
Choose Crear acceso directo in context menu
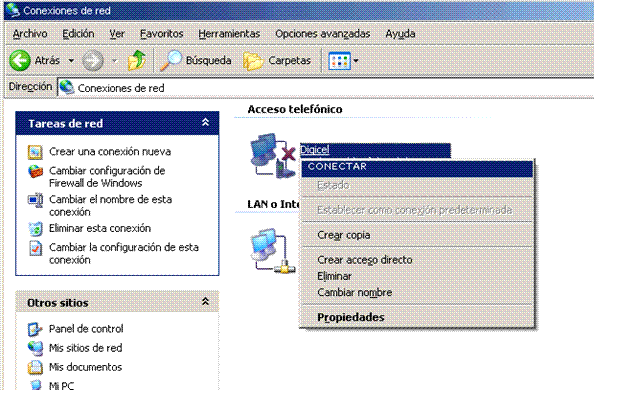point(417,260)
